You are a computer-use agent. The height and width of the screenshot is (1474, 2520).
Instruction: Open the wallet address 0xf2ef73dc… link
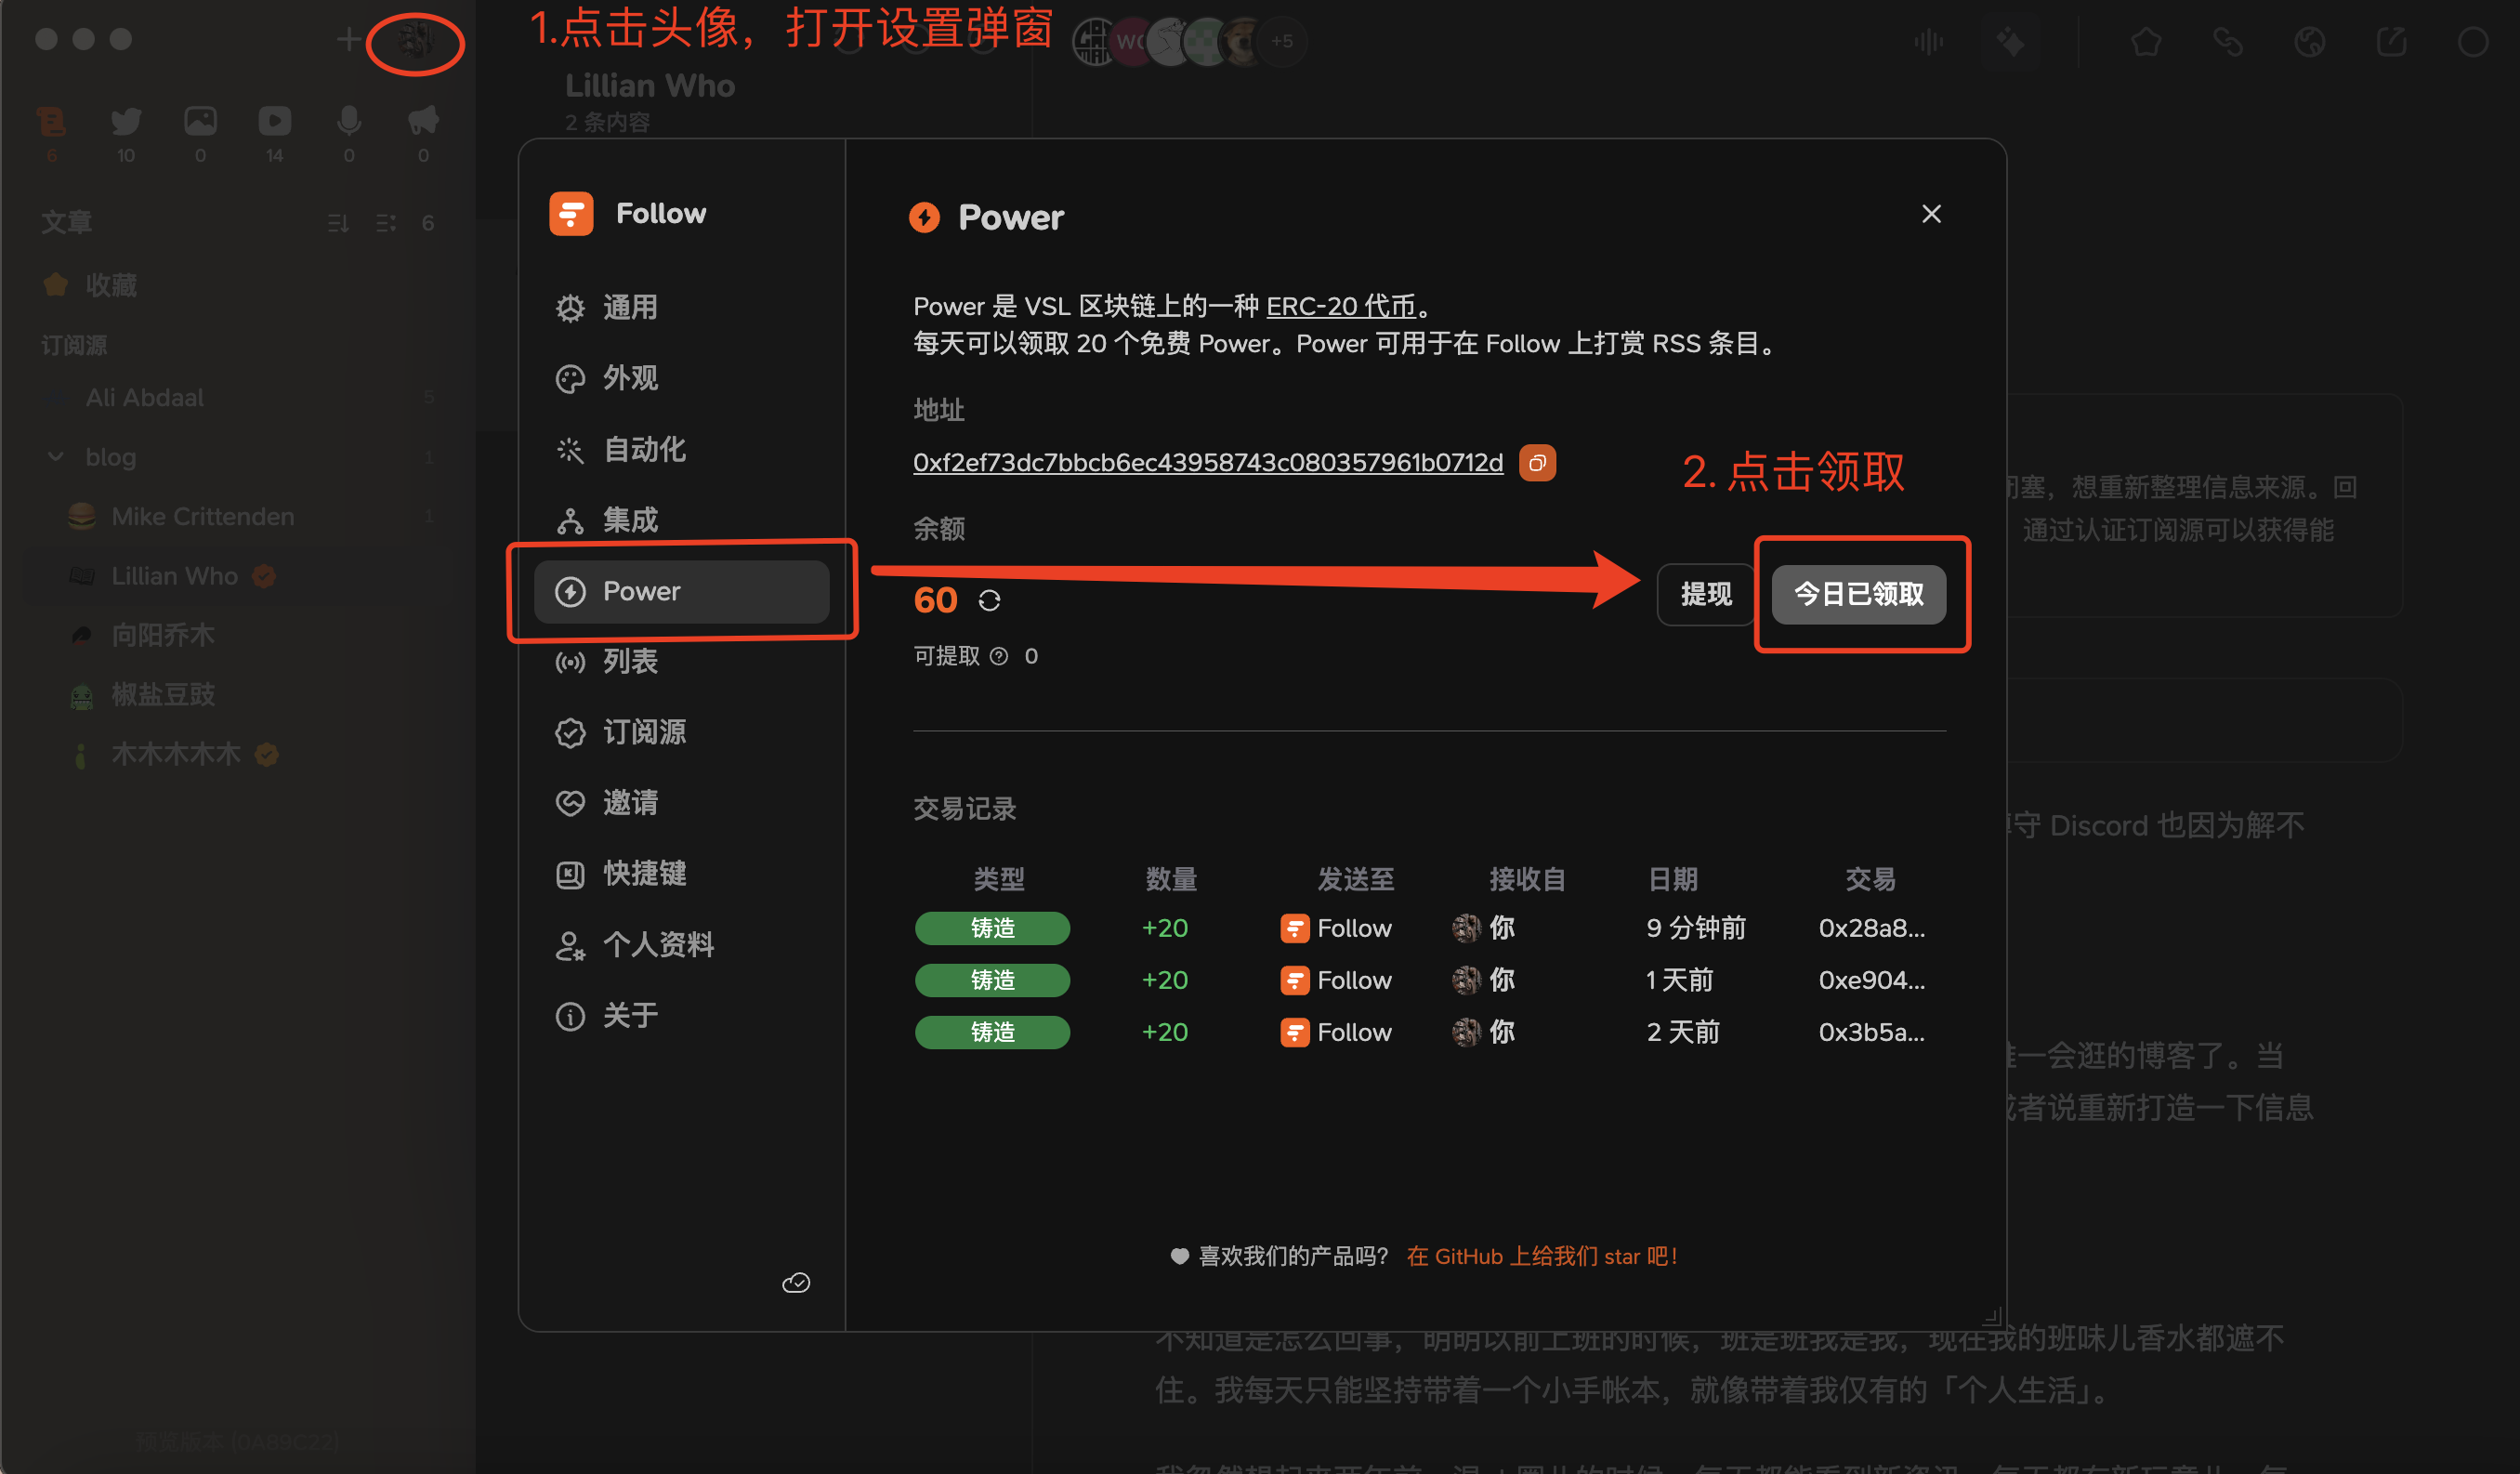[1207, 463]
